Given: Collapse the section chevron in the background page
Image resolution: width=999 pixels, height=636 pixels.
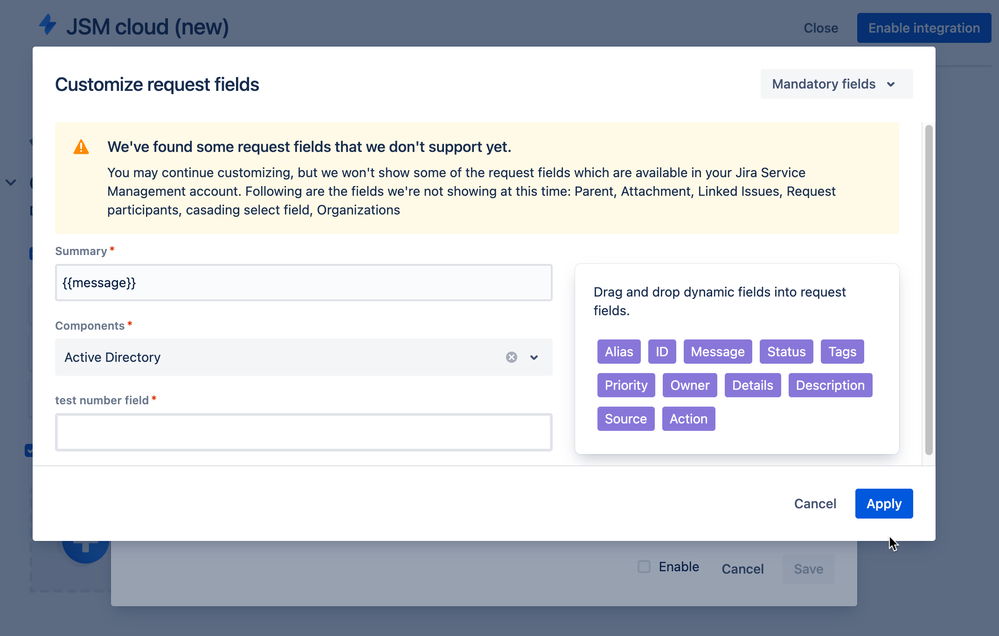Looking at the screenshot, I should pyautogui.click(x=11, y=182).
